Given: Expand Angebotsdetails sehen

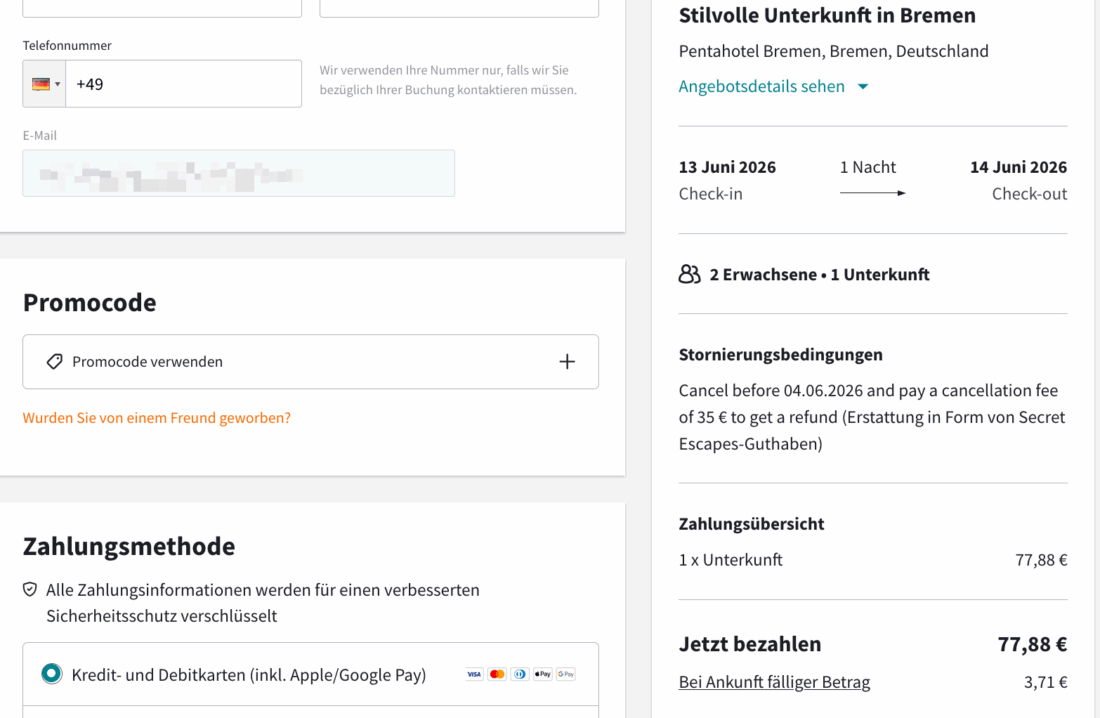Looking at the screenshot, I should [773, 86].
